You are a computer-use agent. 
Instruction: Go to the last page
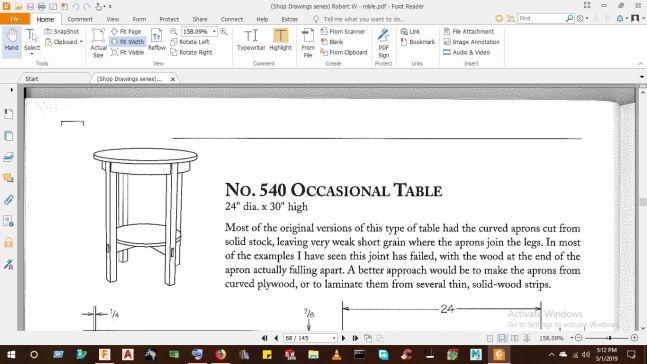(x=355, y=338)
